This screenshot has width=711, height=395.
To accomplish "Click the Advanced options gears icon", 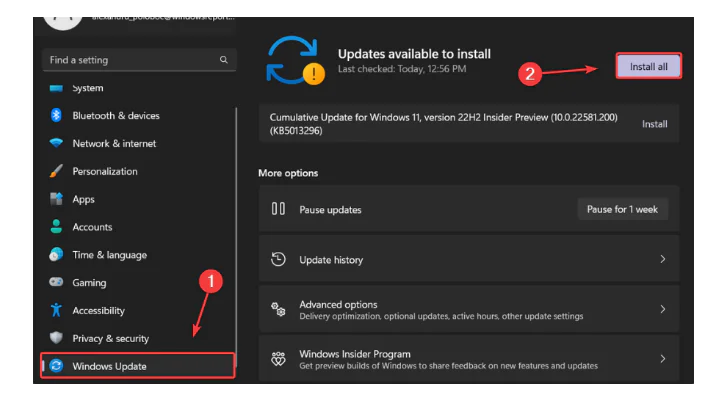I will 278,309.
